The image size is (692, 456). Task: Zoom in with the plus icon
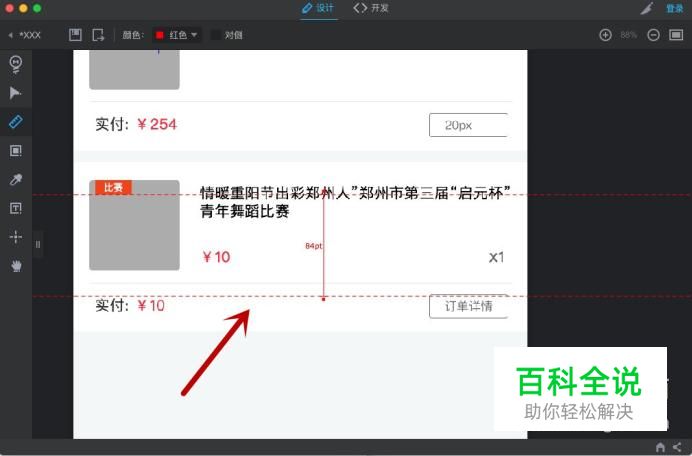pos(606,35)
